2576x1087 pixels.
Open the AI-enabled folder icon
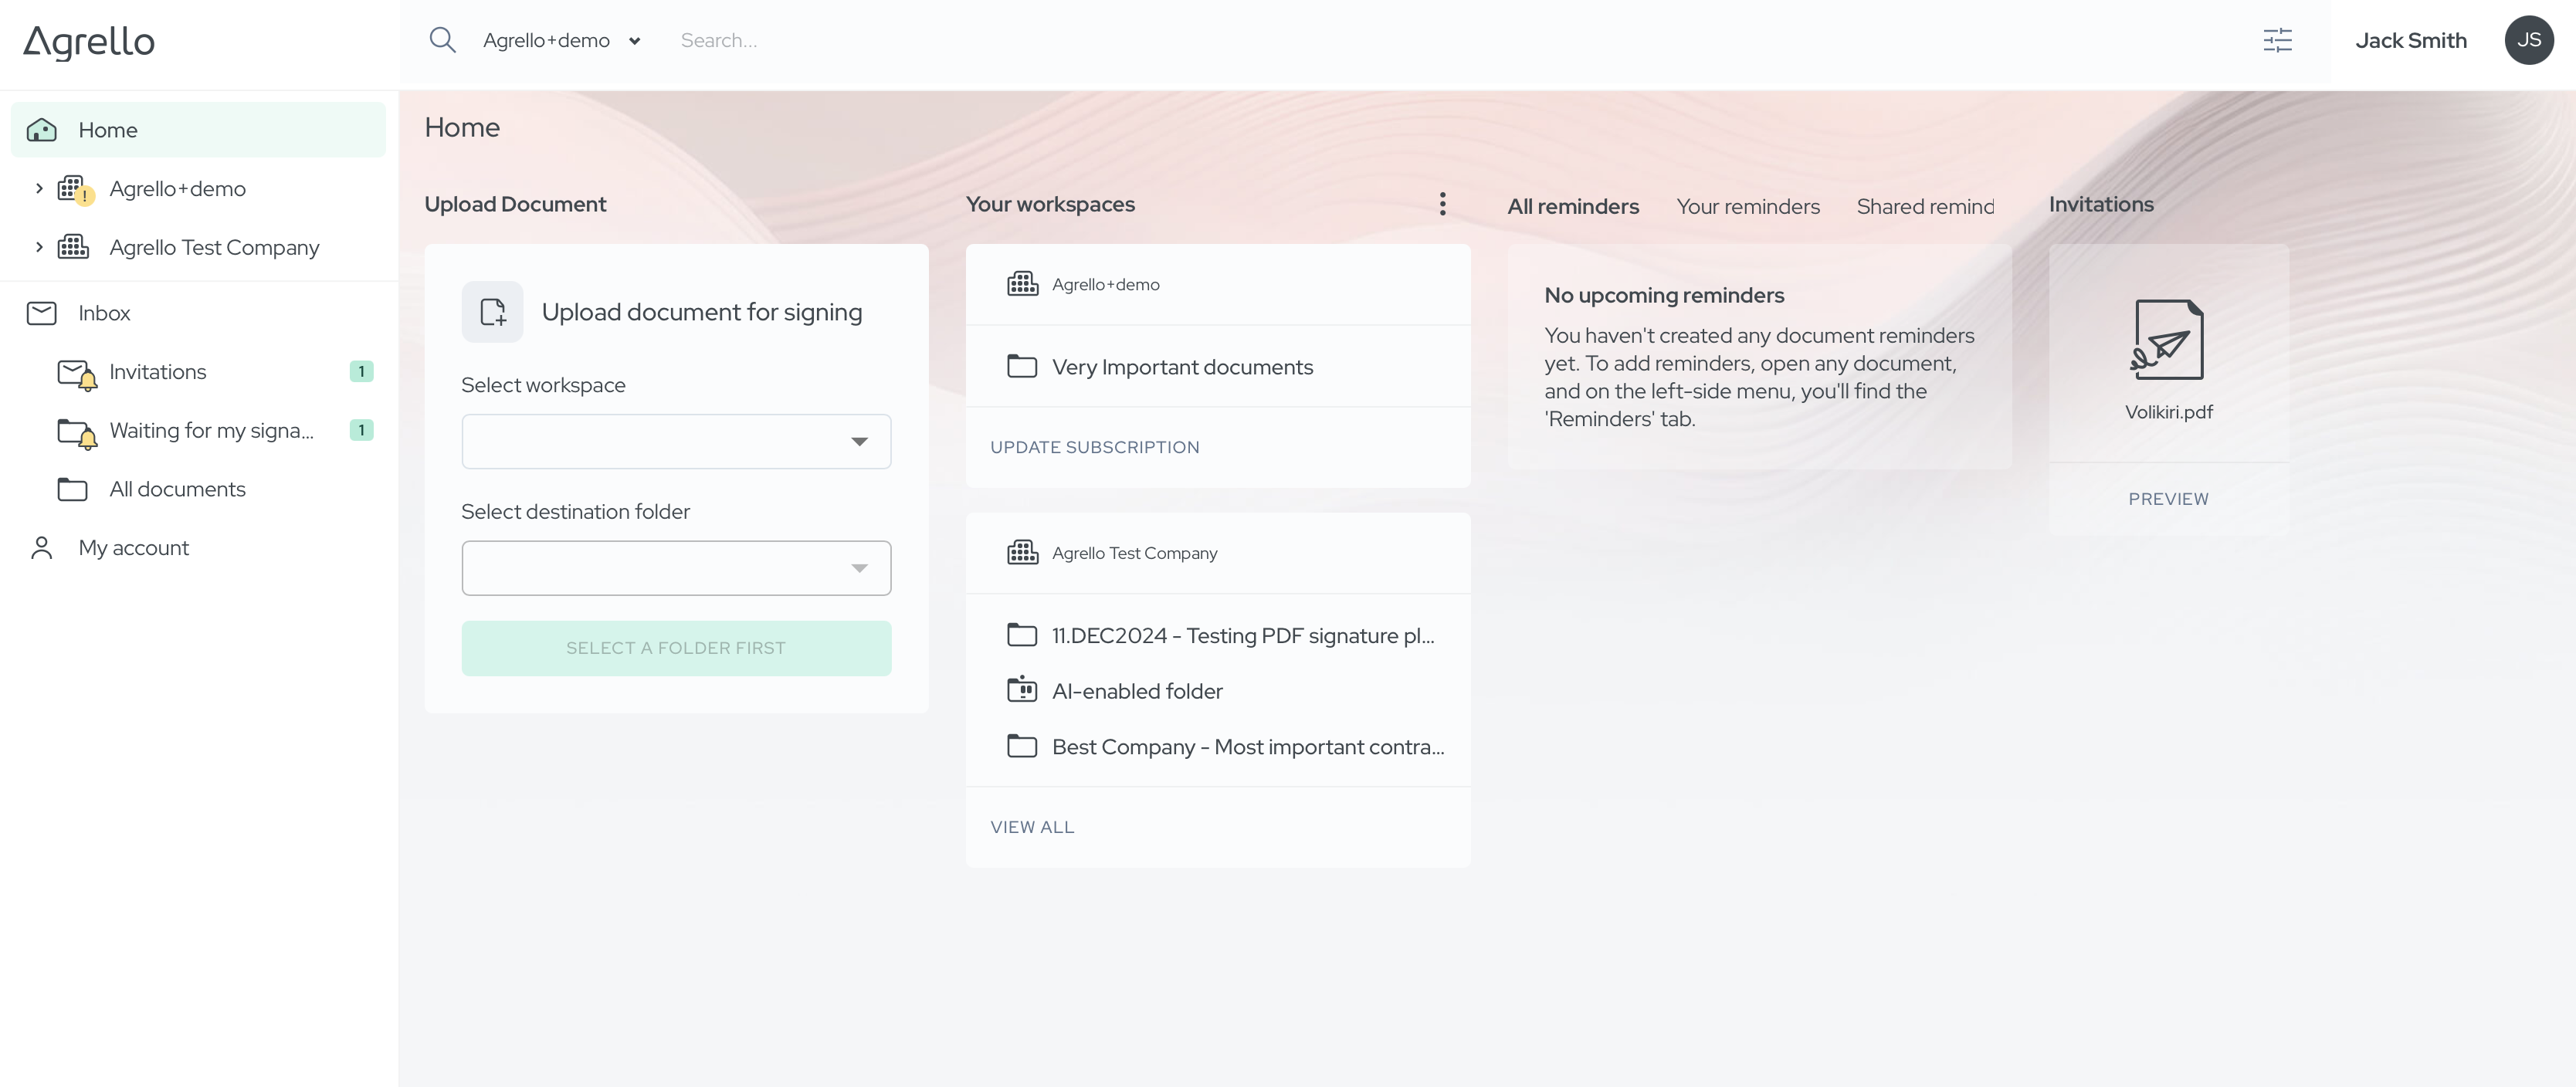coord(1021,690)
